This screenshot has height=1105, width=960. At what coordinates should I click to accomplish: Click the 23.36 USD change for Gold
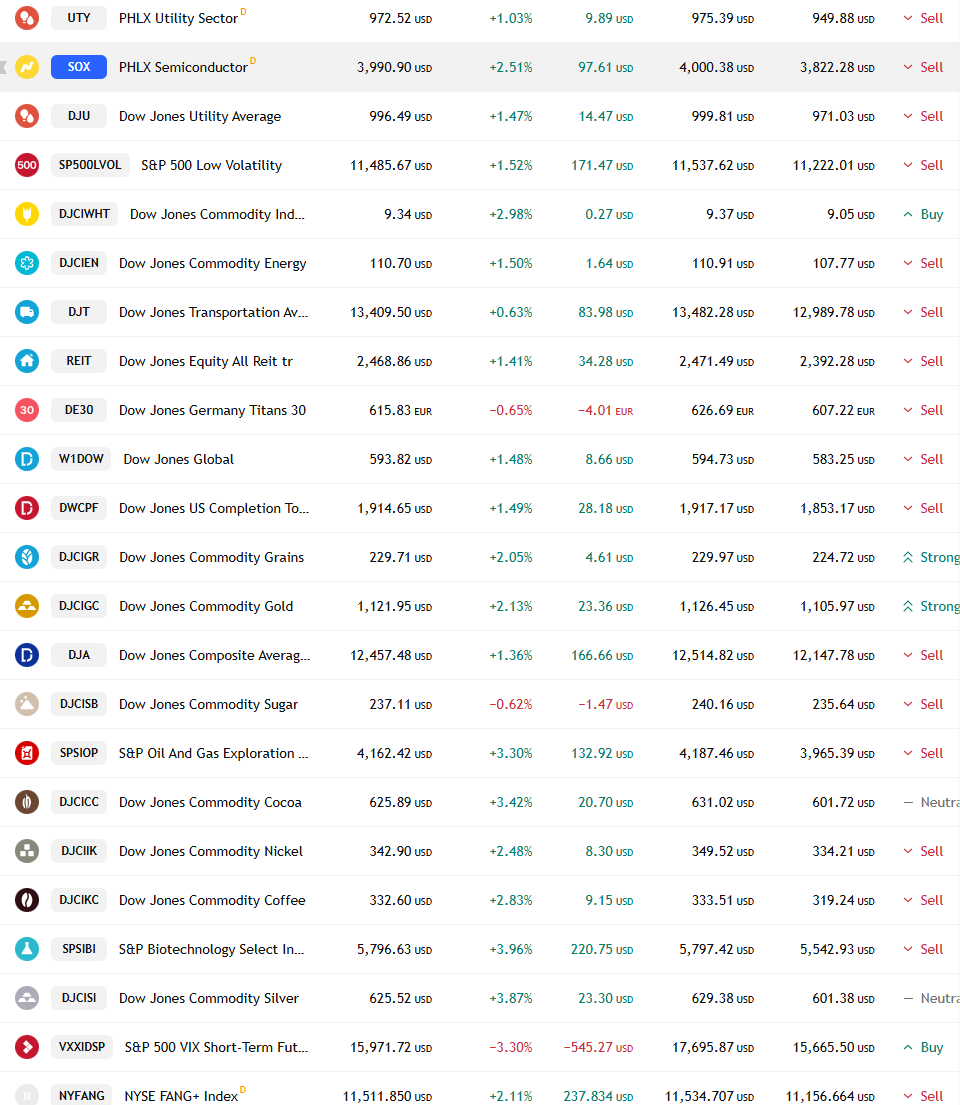point(605,606)
